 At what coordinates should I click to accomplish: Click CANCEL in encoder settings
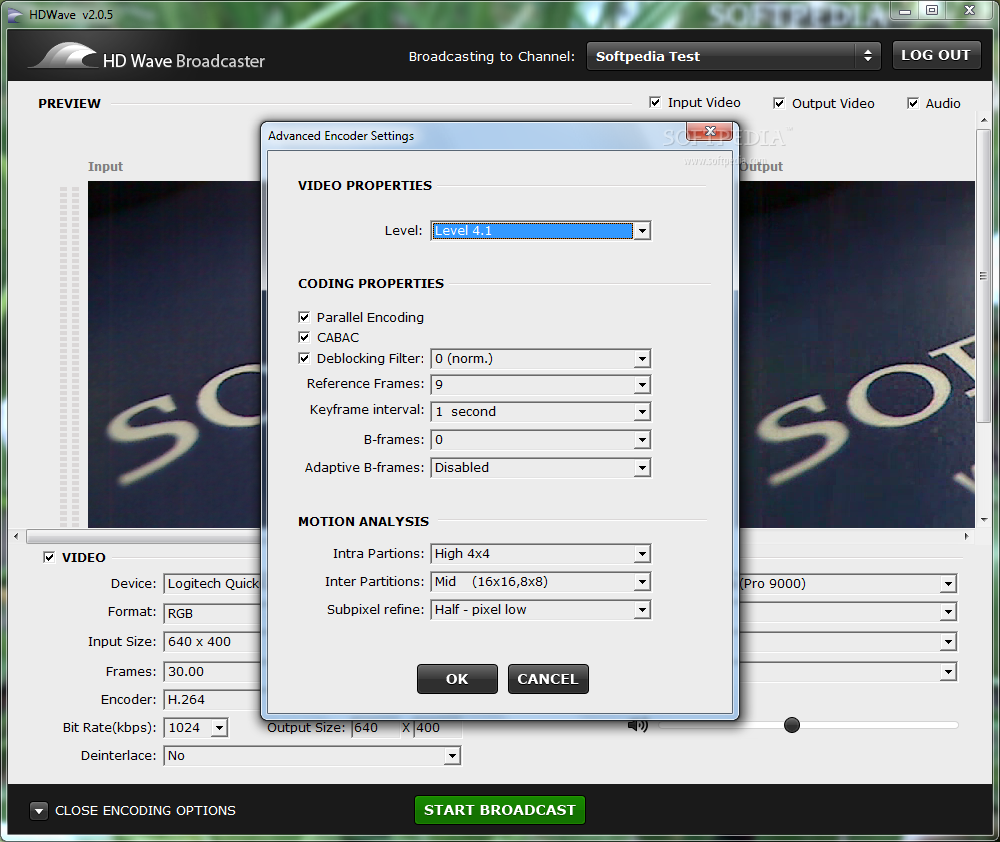click(x=548, y=679)
